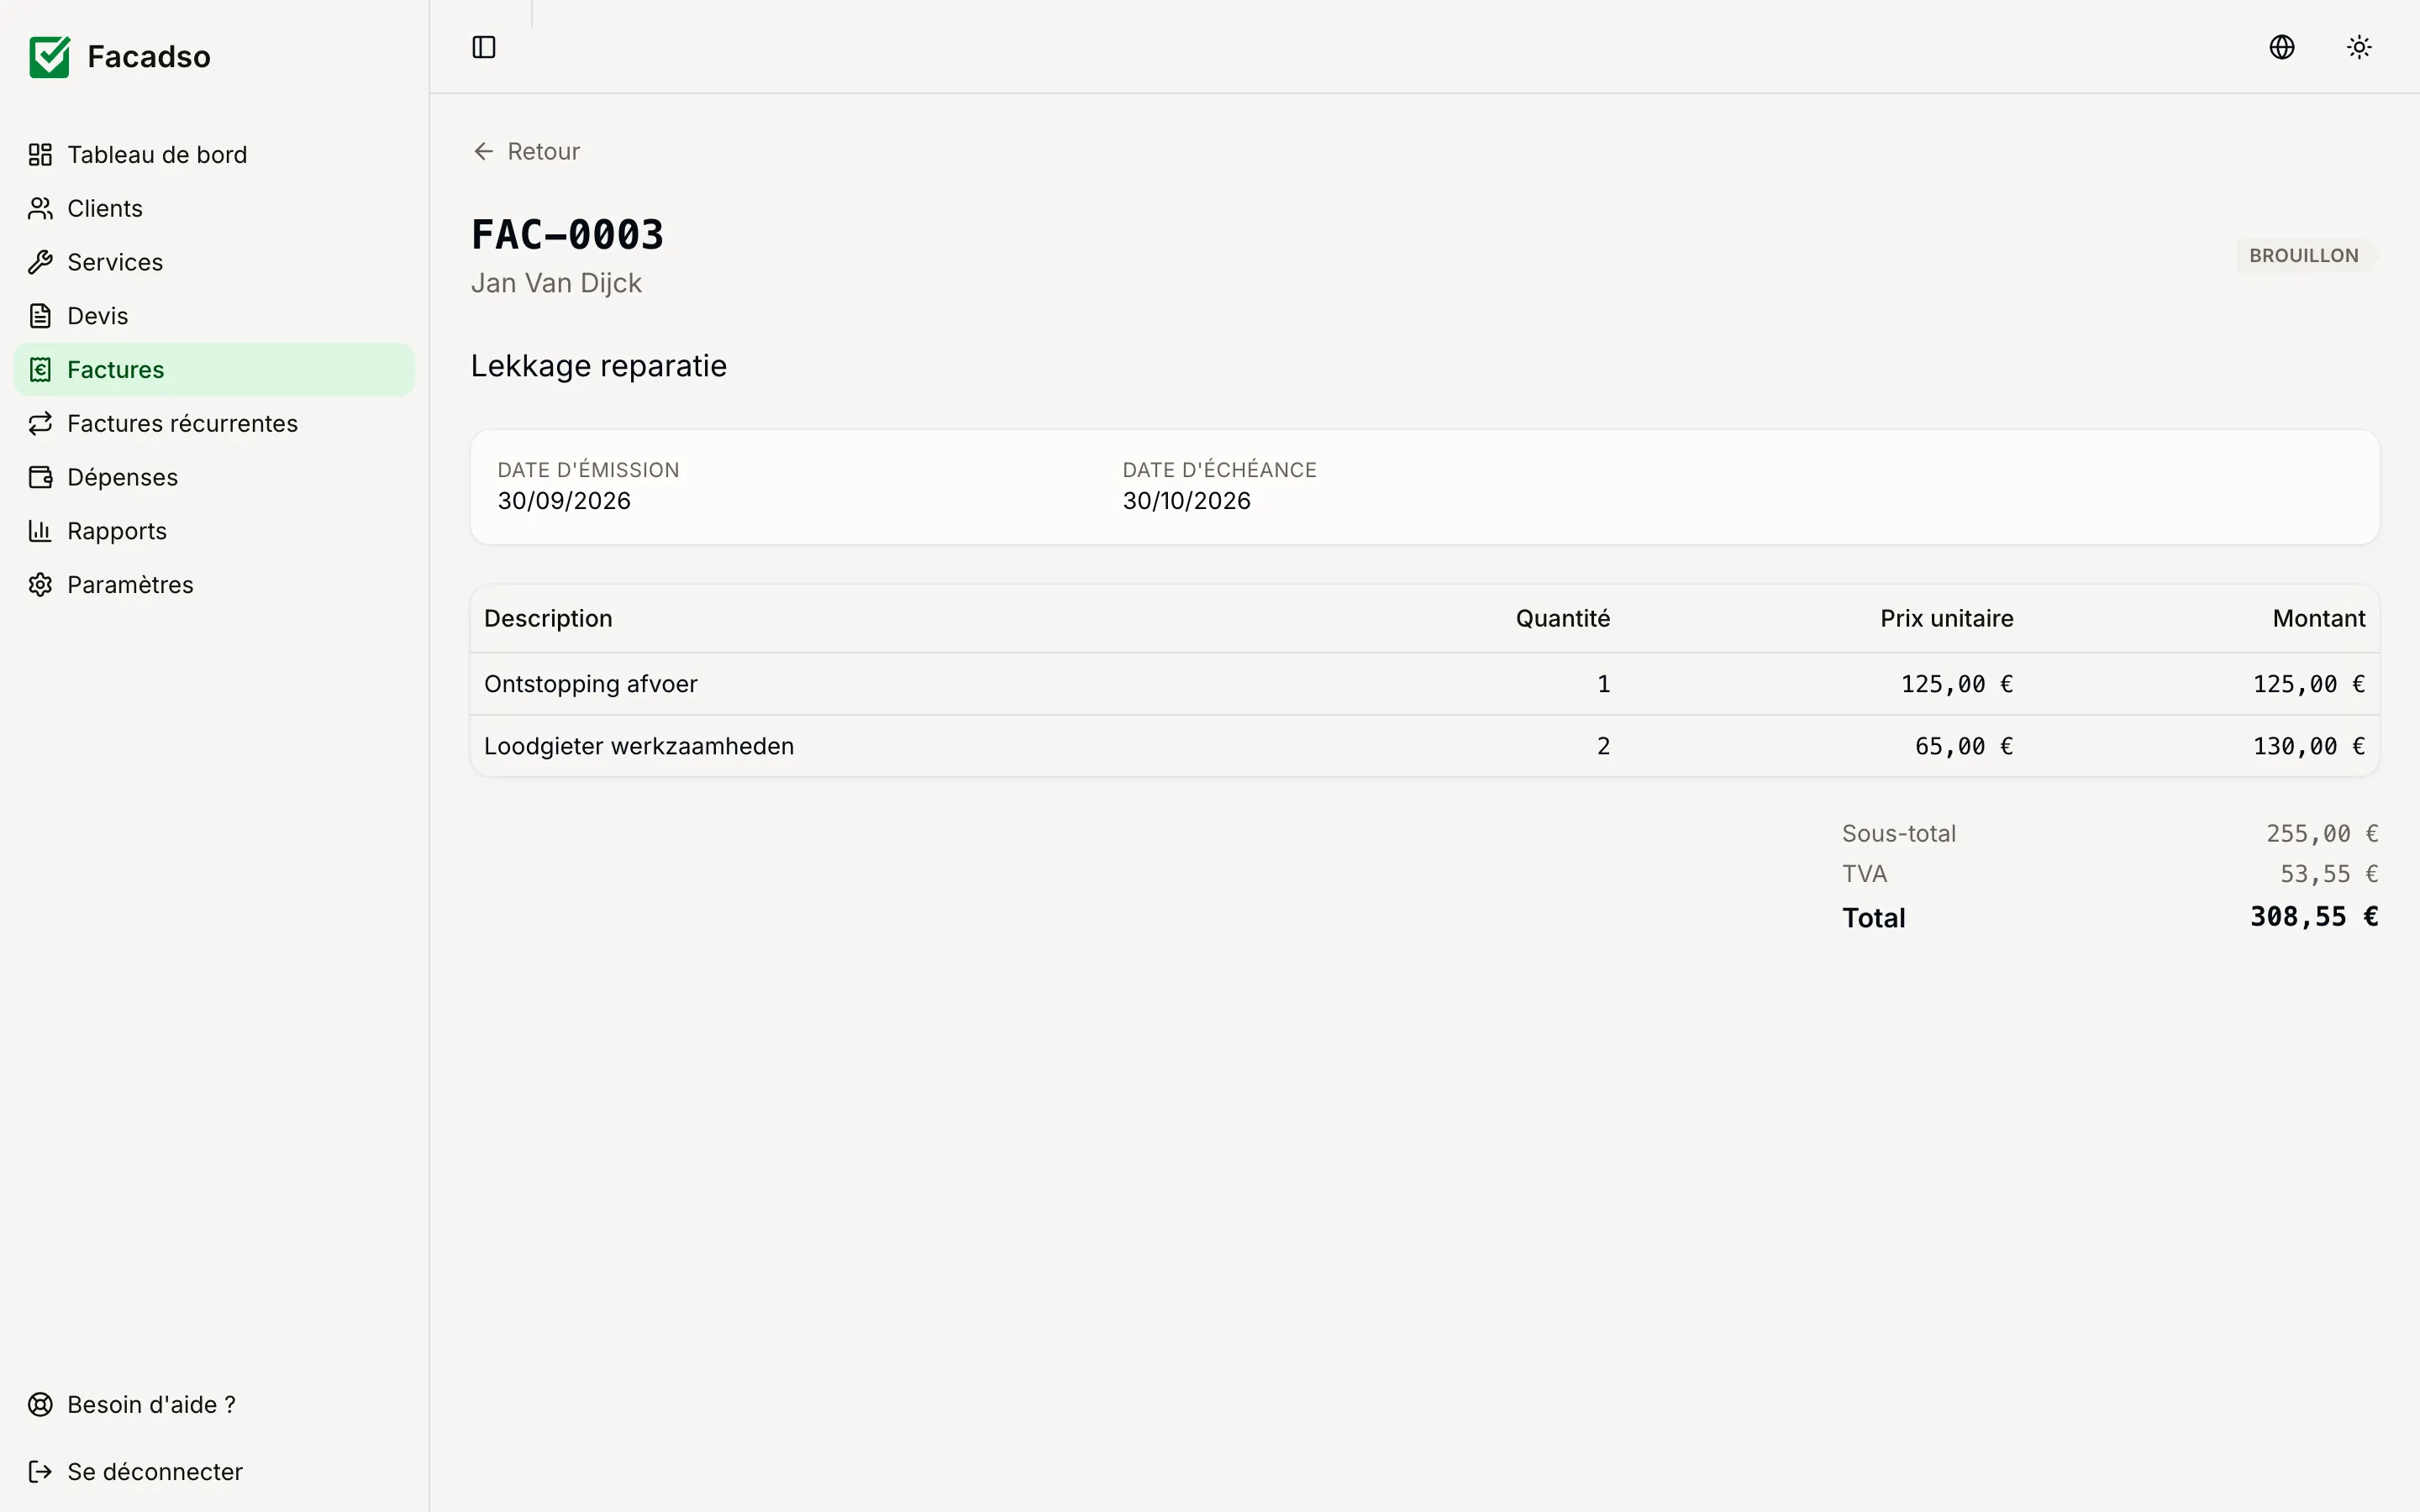Click the Facadso green checkmark logo
This screenshot has width=2420, height=1512.
coord(49,57)
